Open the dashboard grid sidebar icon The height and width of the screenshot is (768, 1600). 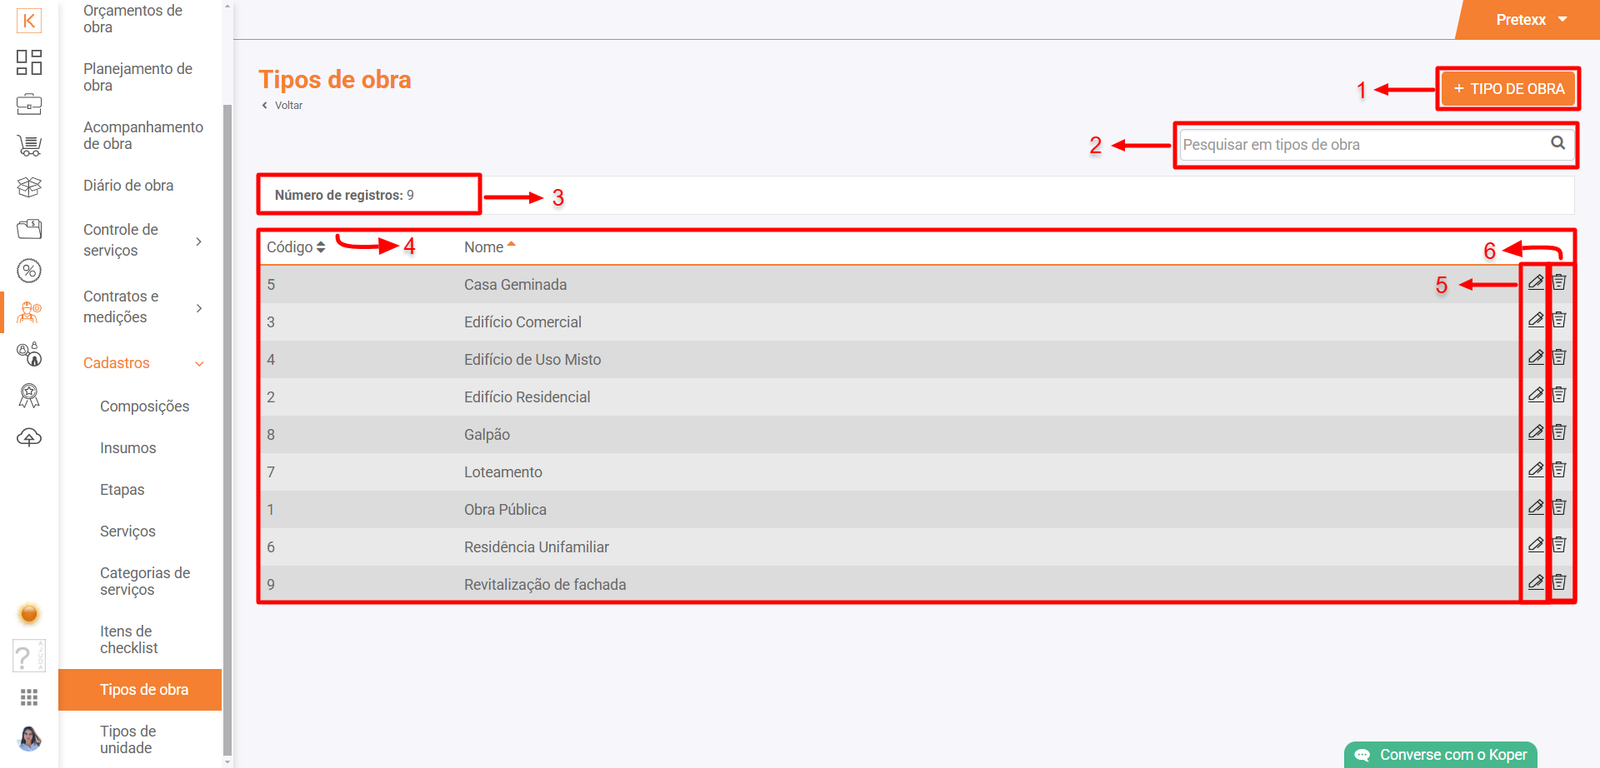point(29,62)
